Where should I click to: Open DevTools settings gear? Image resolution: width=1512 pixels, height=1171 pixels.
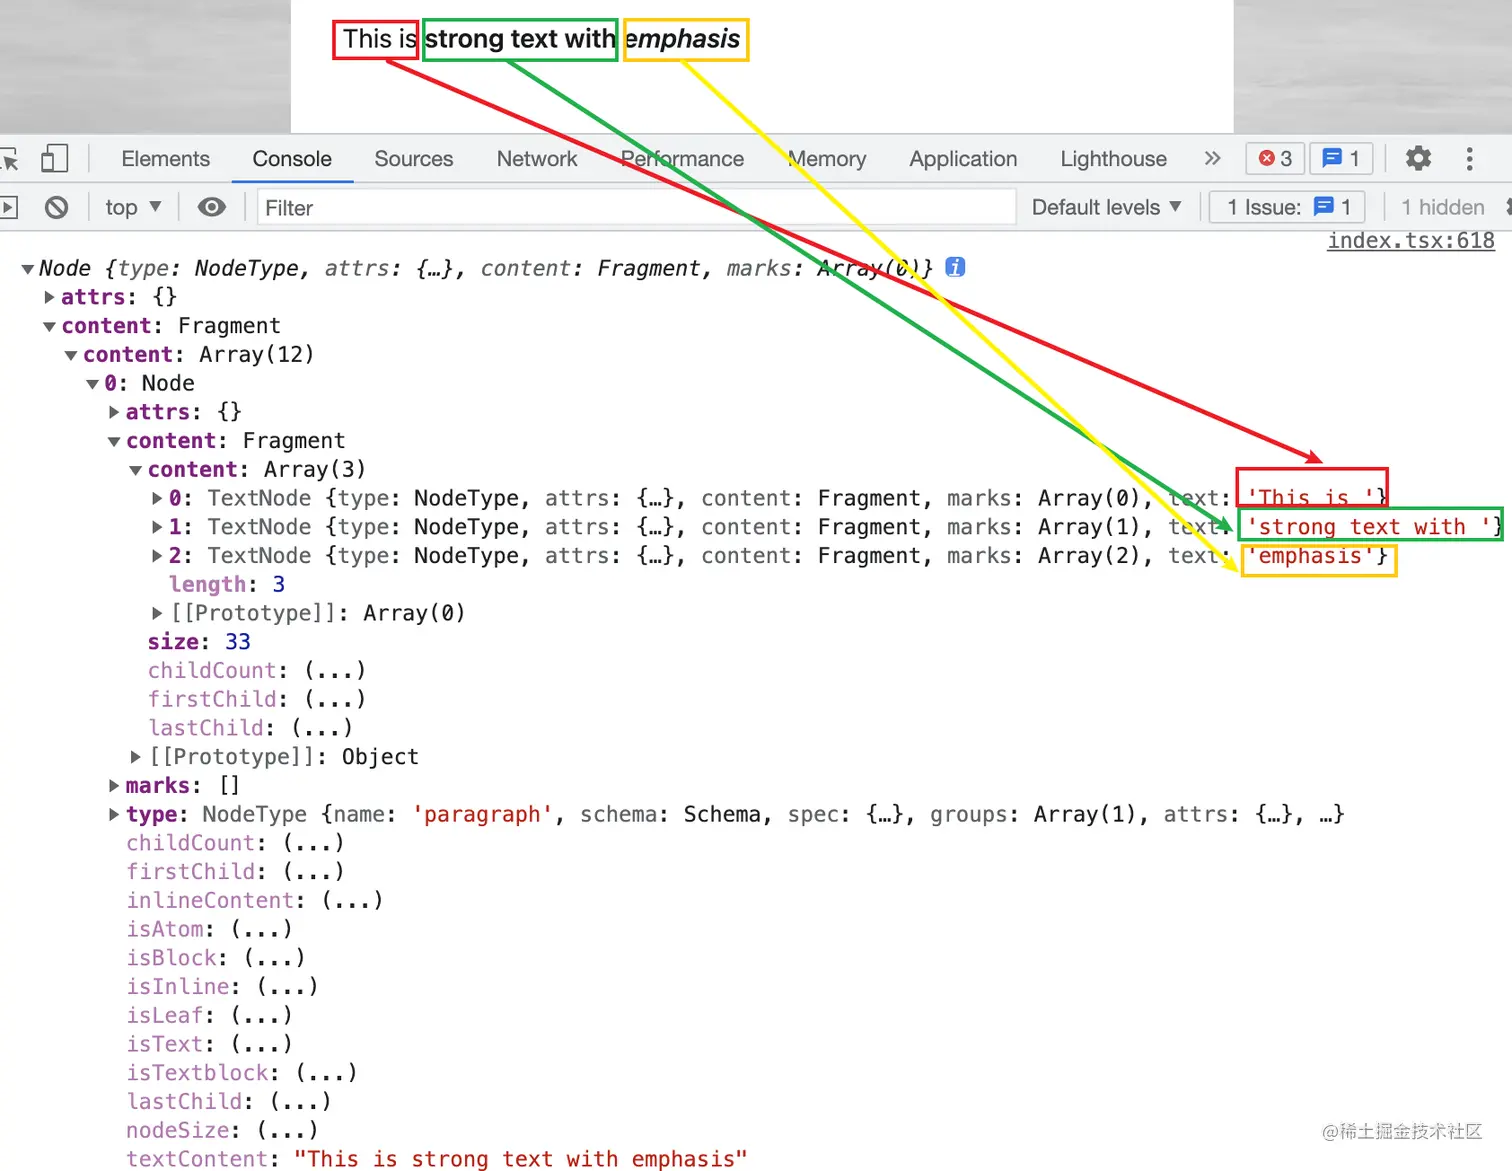point(1418,158)
